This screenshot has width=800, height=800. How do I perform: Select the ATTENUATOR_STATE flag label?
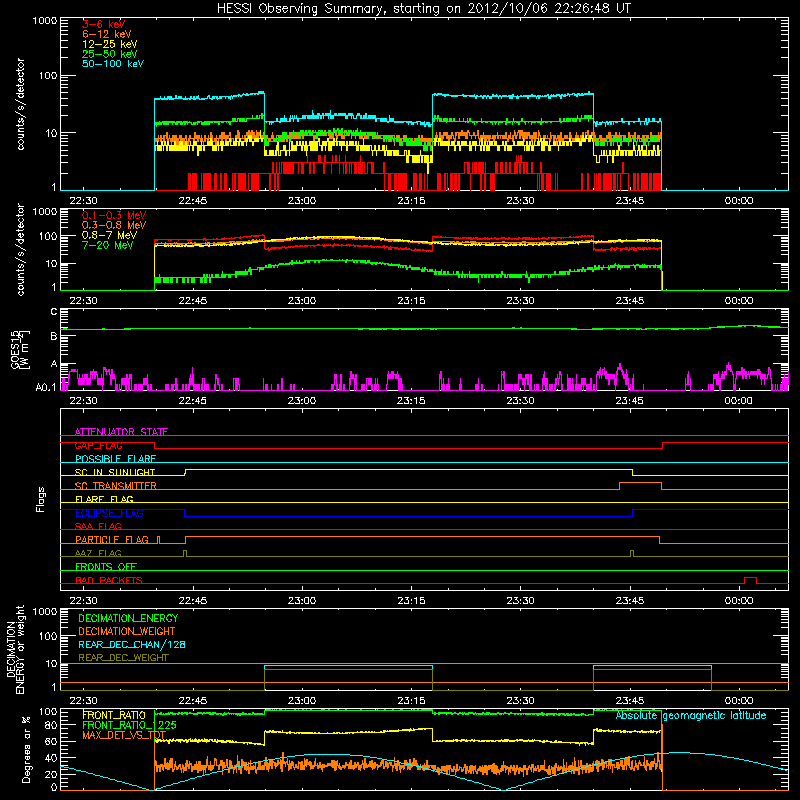point(121,432)
